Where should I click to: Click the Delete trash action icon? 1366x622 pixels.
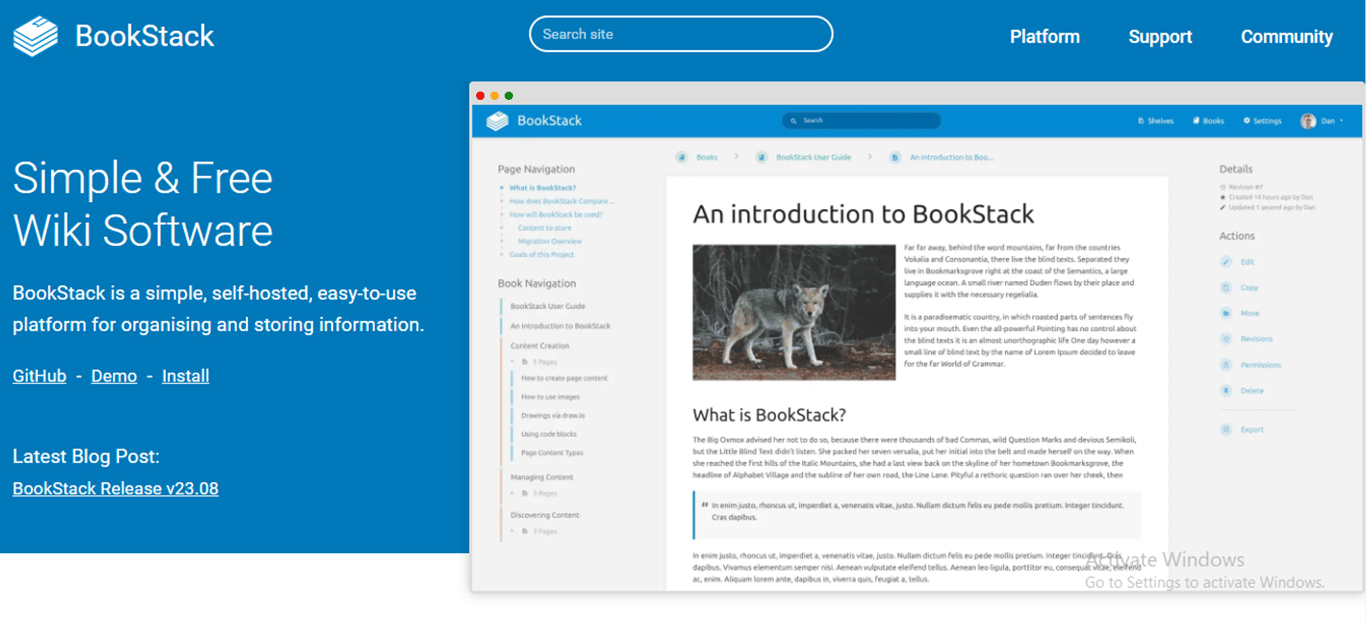coord(1226,391)
